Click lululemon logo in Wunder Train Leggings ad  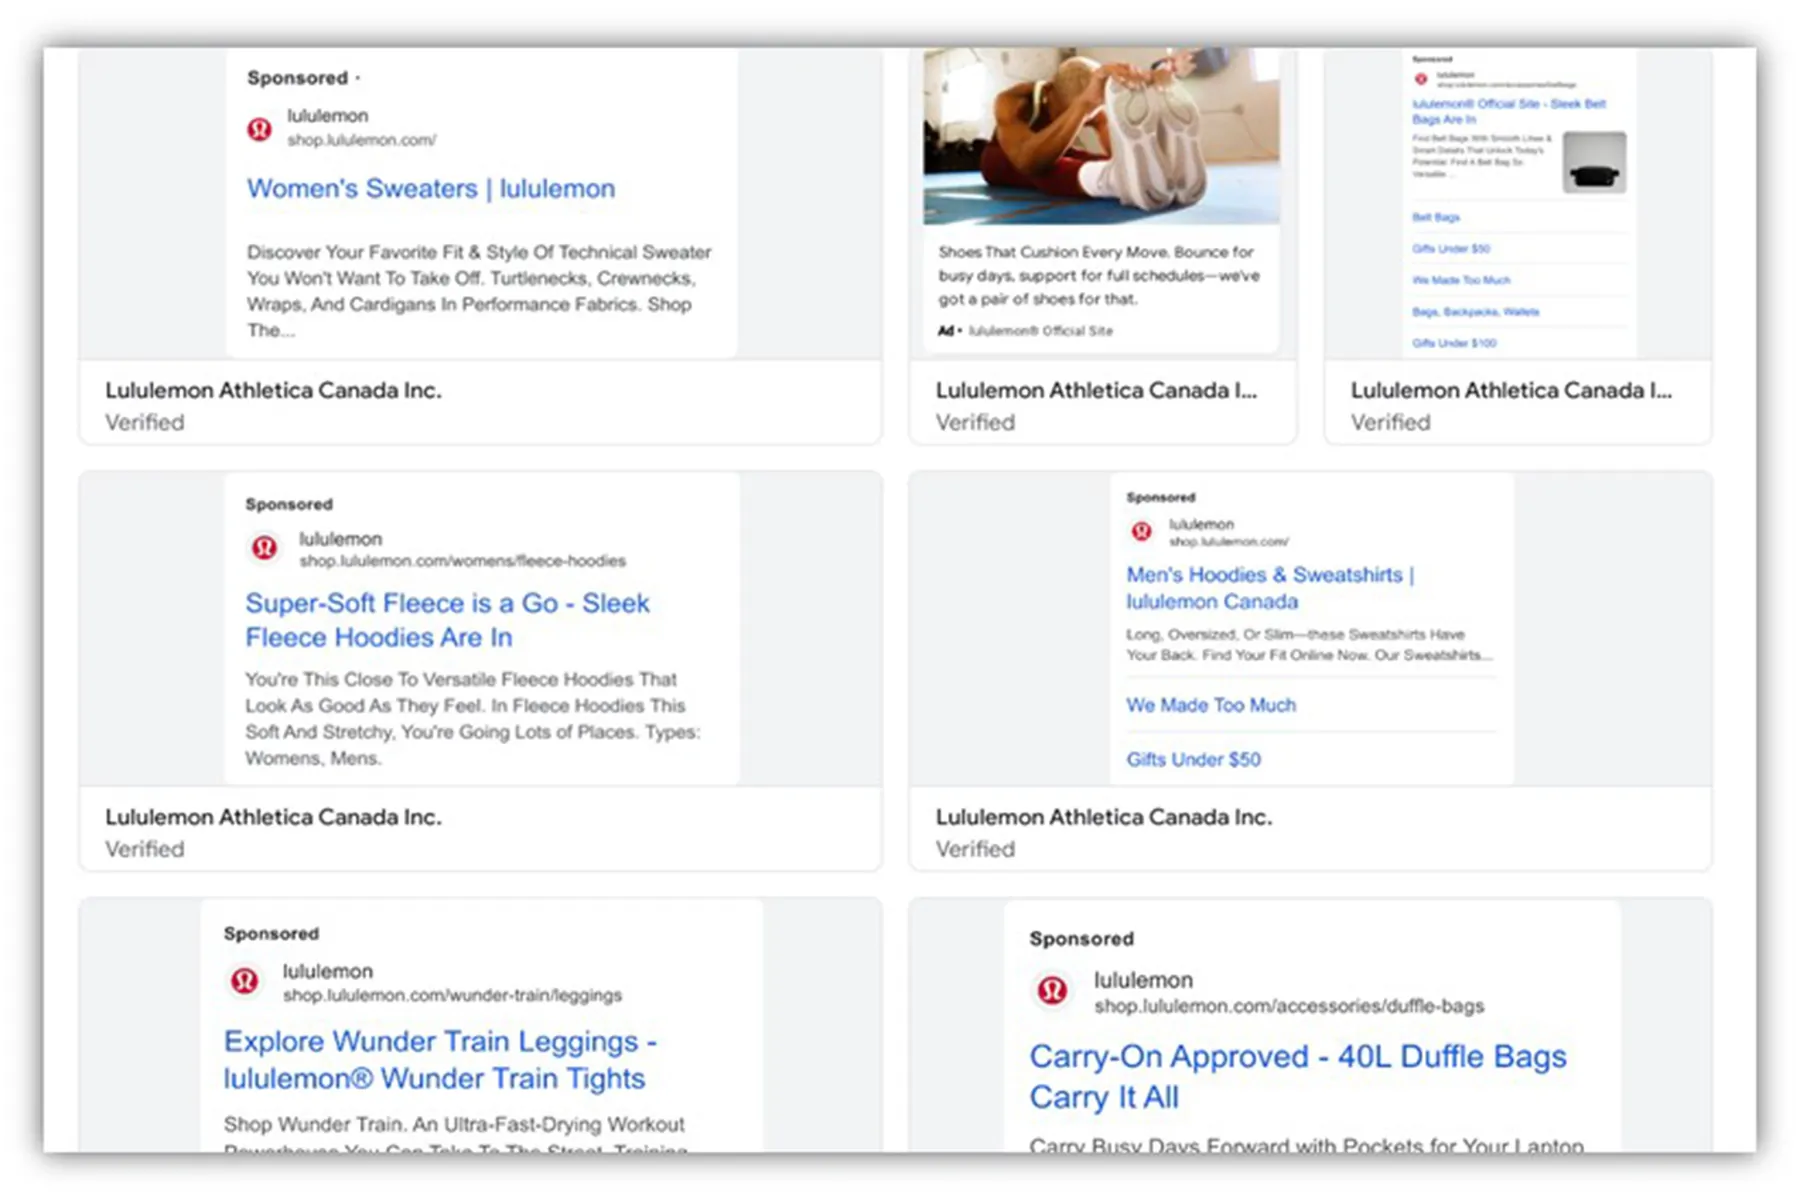point(244,981)
